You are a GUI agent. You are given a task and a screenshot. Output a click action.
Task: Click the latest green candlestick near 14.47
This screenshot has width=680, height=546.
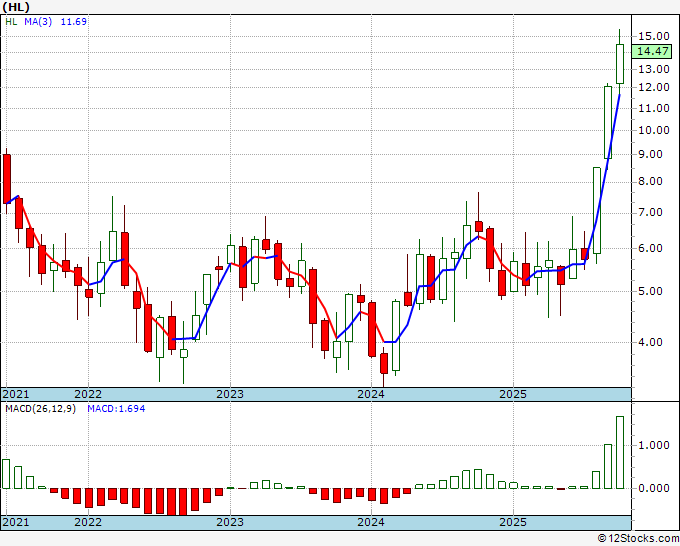point(620,64)
